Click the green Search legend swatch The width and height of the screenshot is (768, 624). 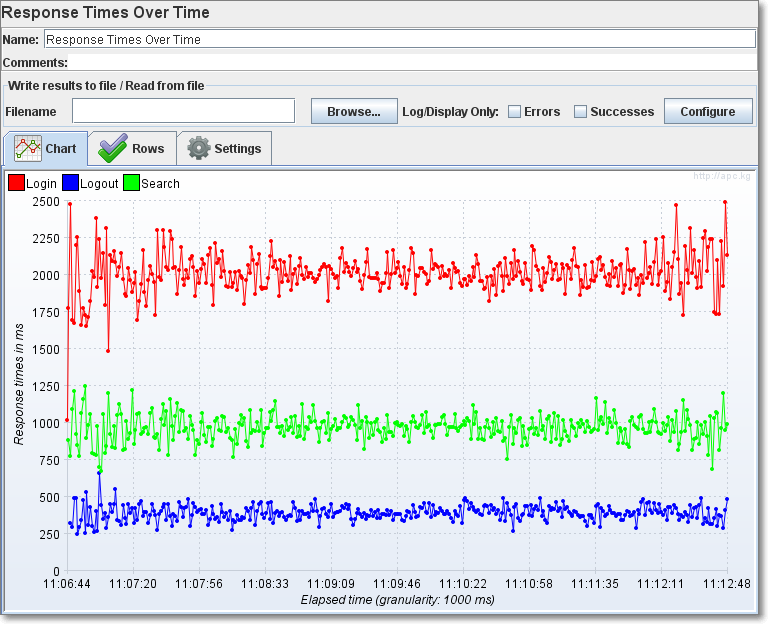131,183
